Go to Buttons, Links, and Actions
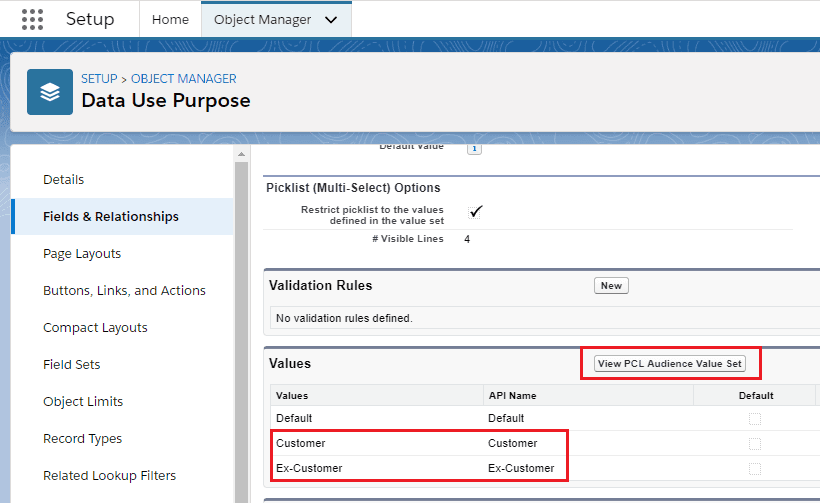This screenshot has height=503, width=821. pyautogui.click(x=124, y=291)
